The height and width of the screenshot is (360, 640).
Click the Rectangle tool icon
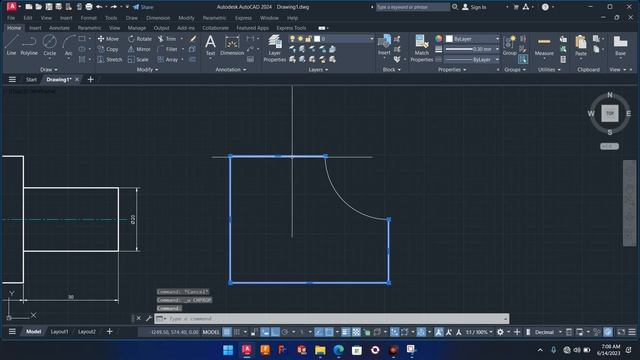82,39
